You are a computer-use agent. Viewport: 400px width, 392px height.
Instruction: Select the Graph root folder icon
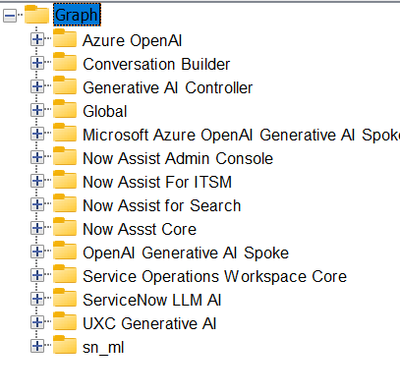point(37,15)
